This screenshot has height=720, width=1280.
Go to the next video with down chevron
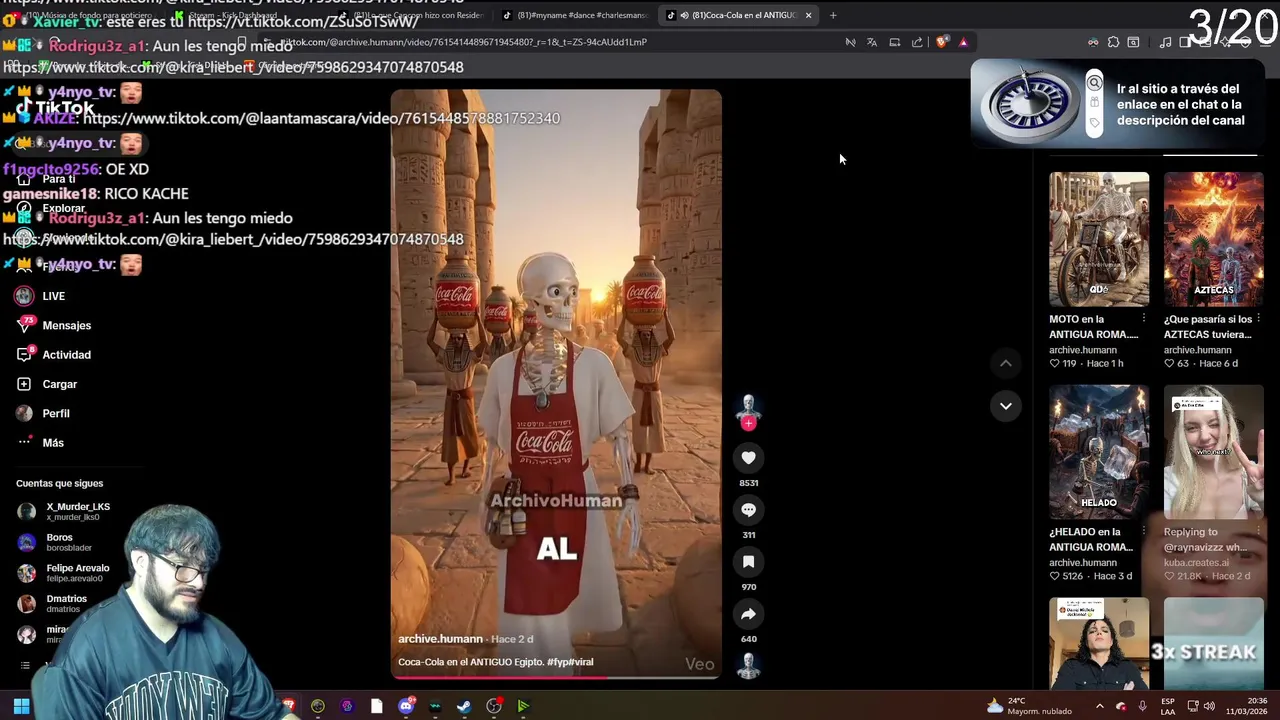click(1005, 406)
